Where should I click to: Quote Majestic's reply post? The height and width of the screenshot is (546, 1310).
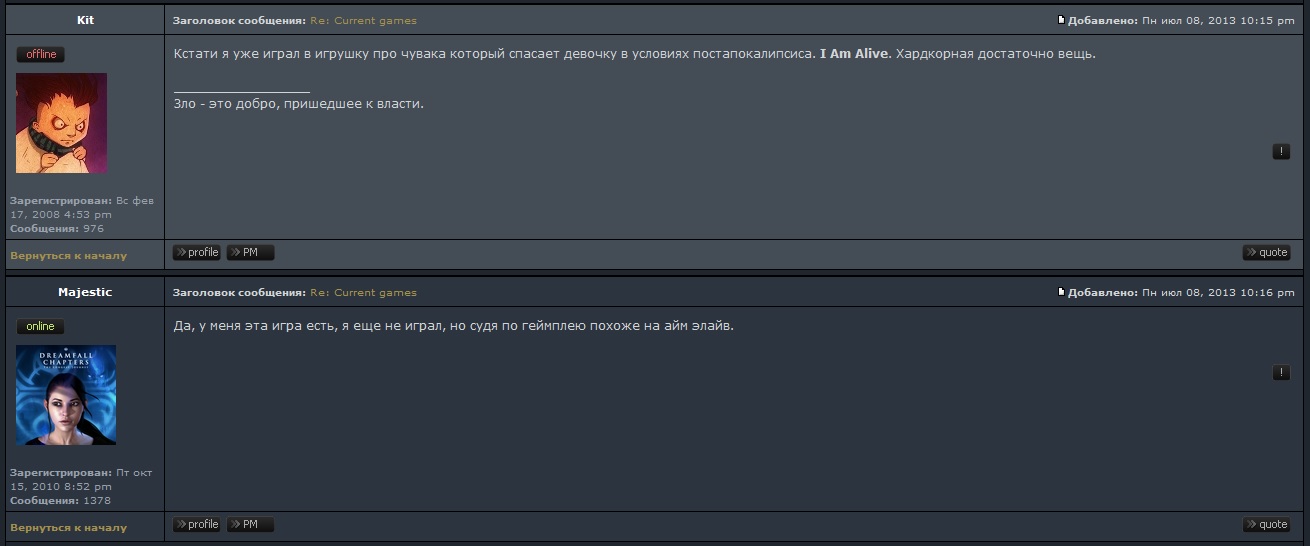pyautogui.click(x=1267, y=525)
